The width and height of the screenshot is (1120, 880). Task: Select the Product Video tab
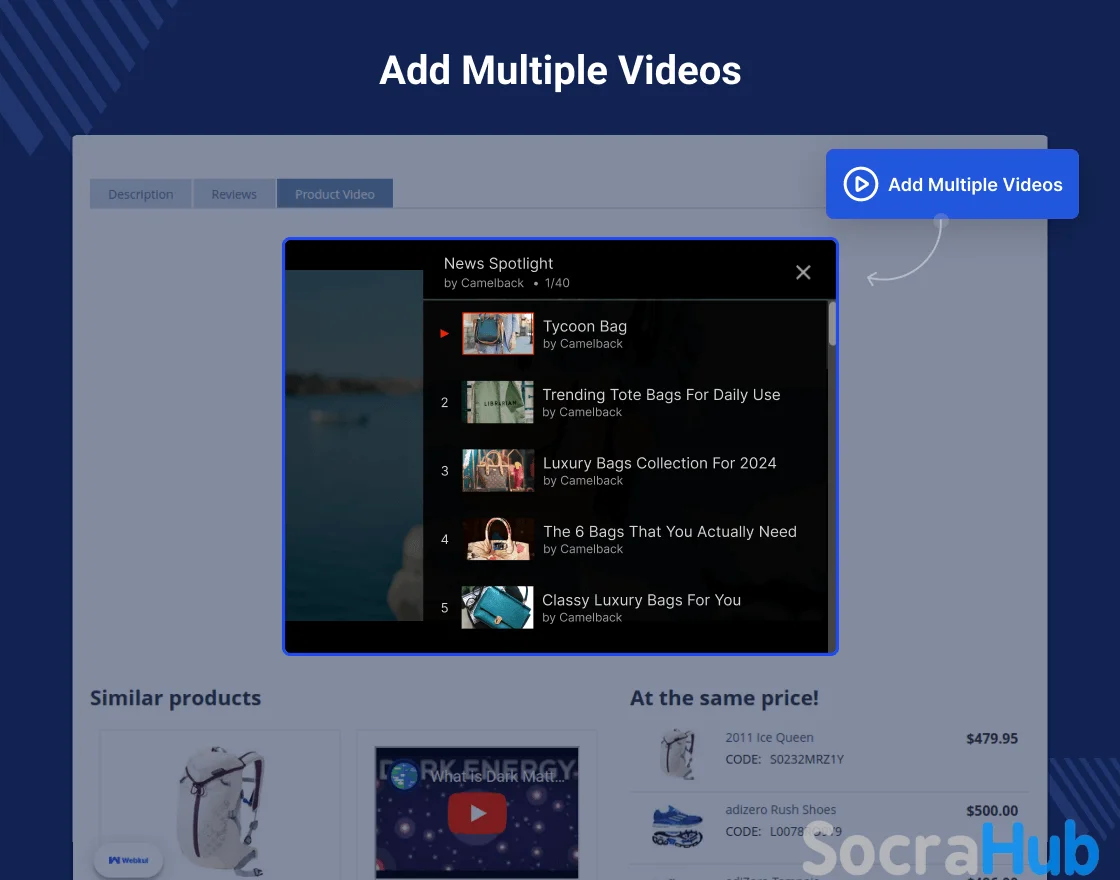point(335,194)
